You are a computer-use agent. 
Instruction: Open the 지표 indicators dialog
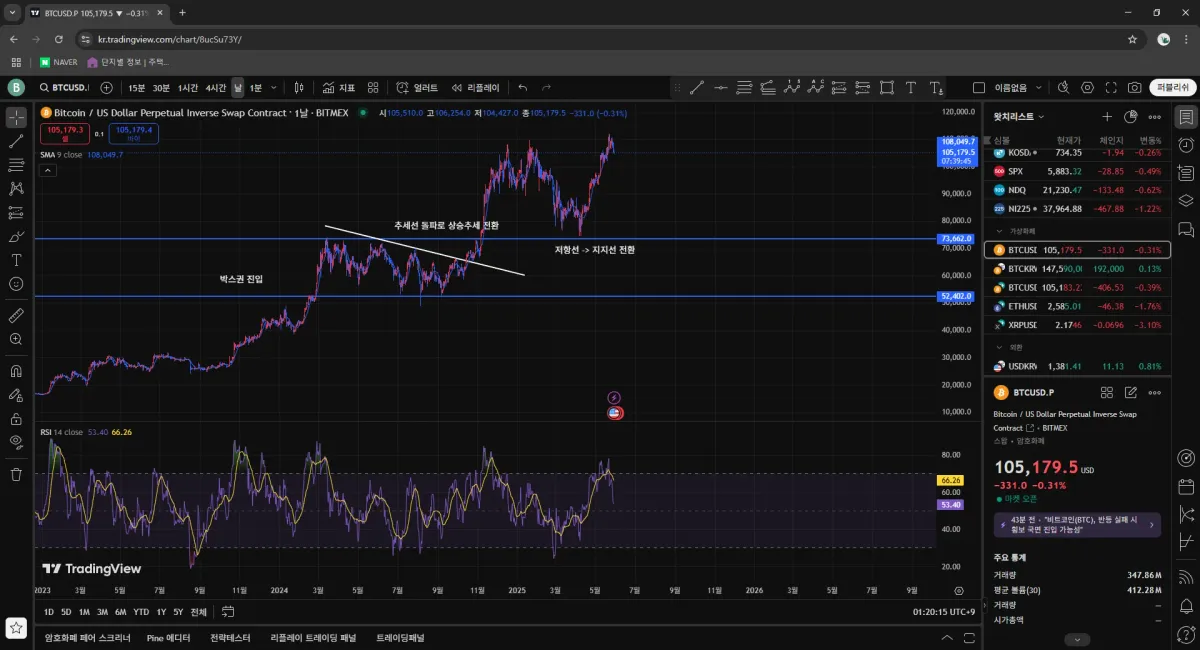coord(339,87)
